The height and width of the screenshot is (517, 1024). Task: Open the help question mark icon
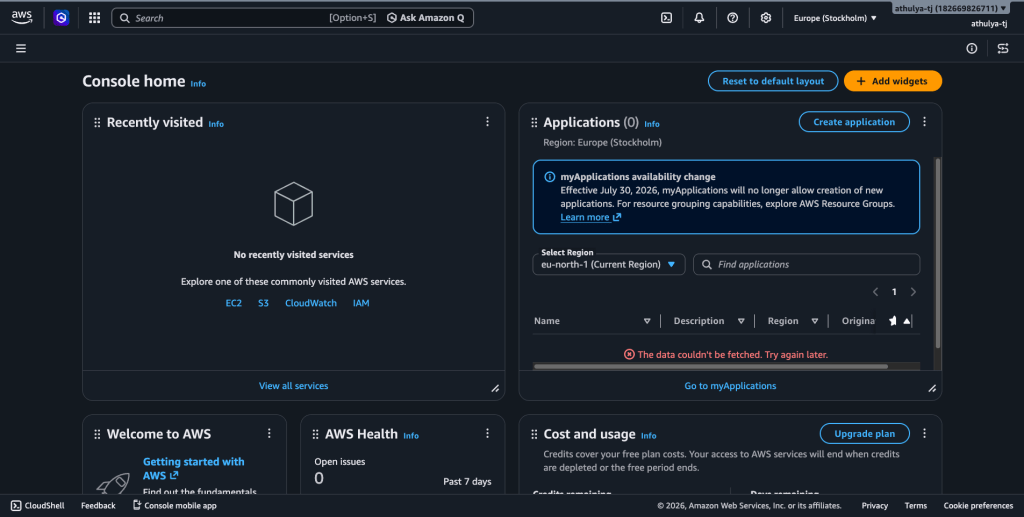[733, 18]
